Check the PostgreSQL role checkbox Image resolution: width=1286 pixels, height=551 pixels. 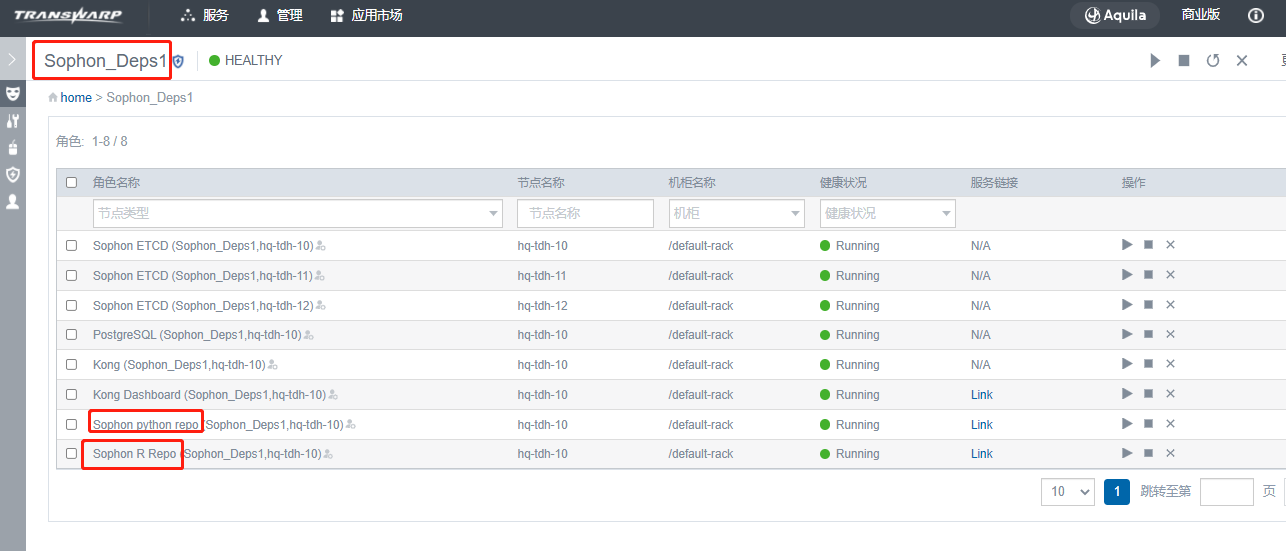click(71, 335)
